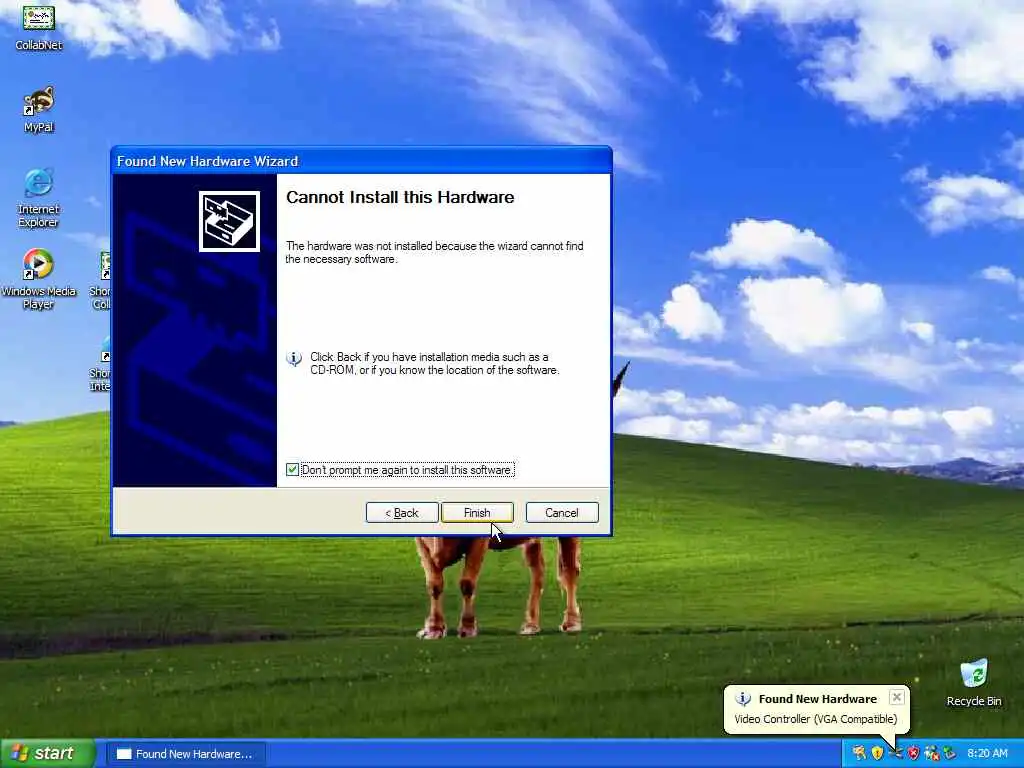Cancel the Found New Hardware Wizard
1024x768 pixels.
[x=562, y=513]
